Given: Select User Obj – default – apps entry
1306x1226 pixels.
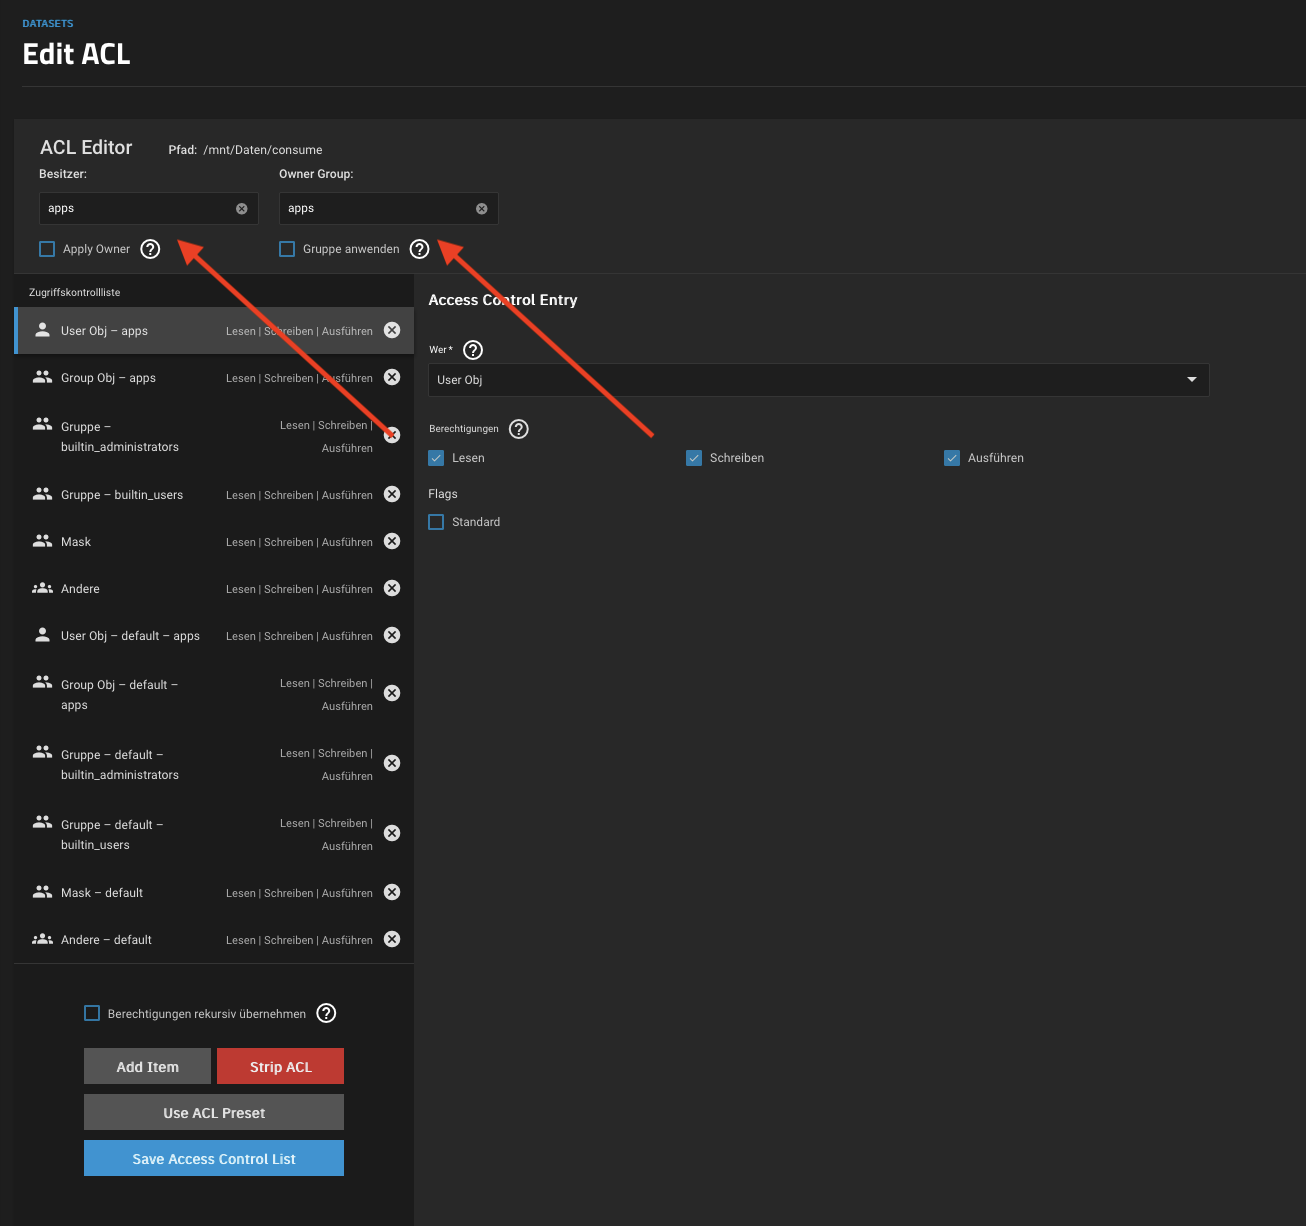Looking at the screenshot, I should pyautogui.click(x=130, y=636).
